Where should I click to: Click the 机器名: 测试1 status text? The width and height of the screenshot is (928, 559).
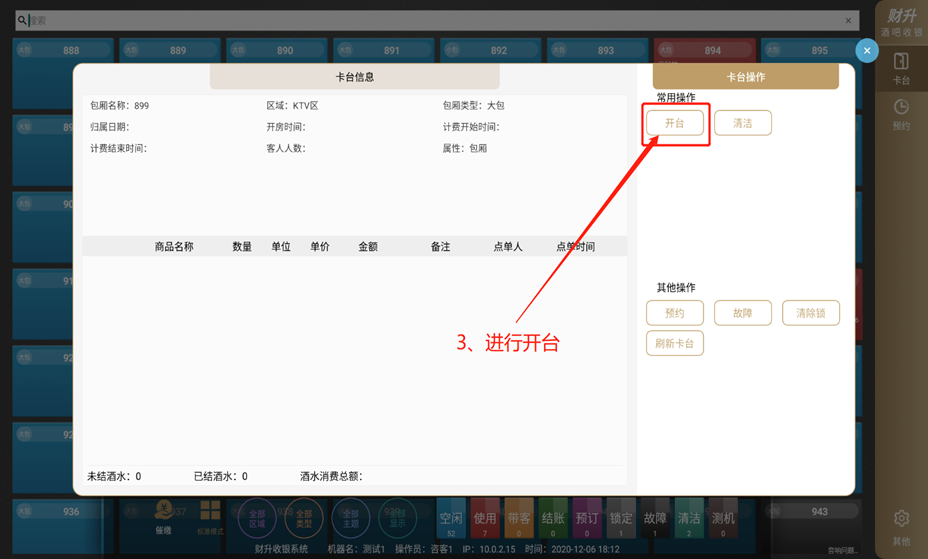(356, 549)
